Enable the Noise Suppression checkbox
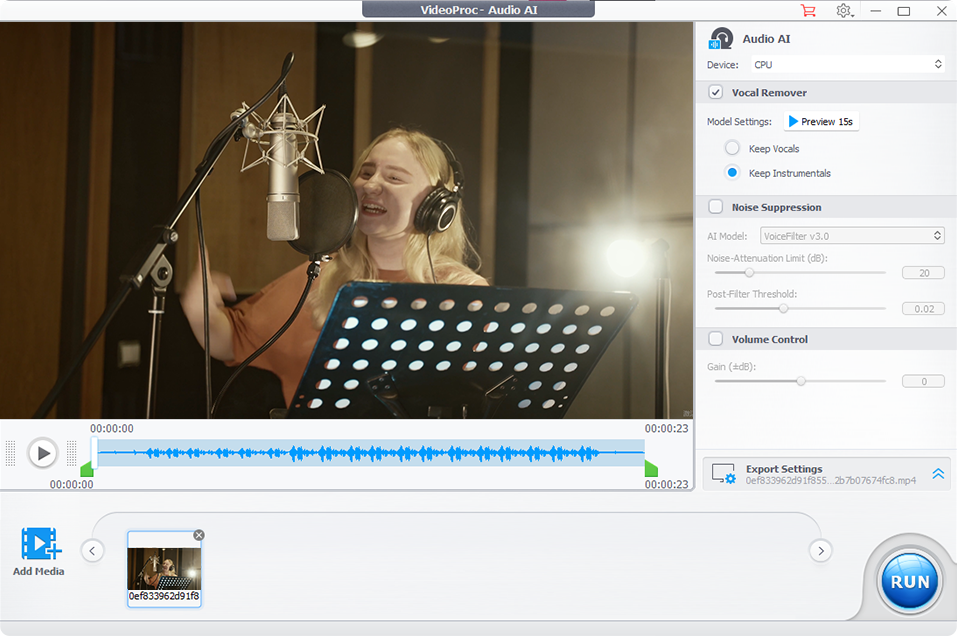The image size is (957, 636). pyautogui.click(x=716, y=207)
